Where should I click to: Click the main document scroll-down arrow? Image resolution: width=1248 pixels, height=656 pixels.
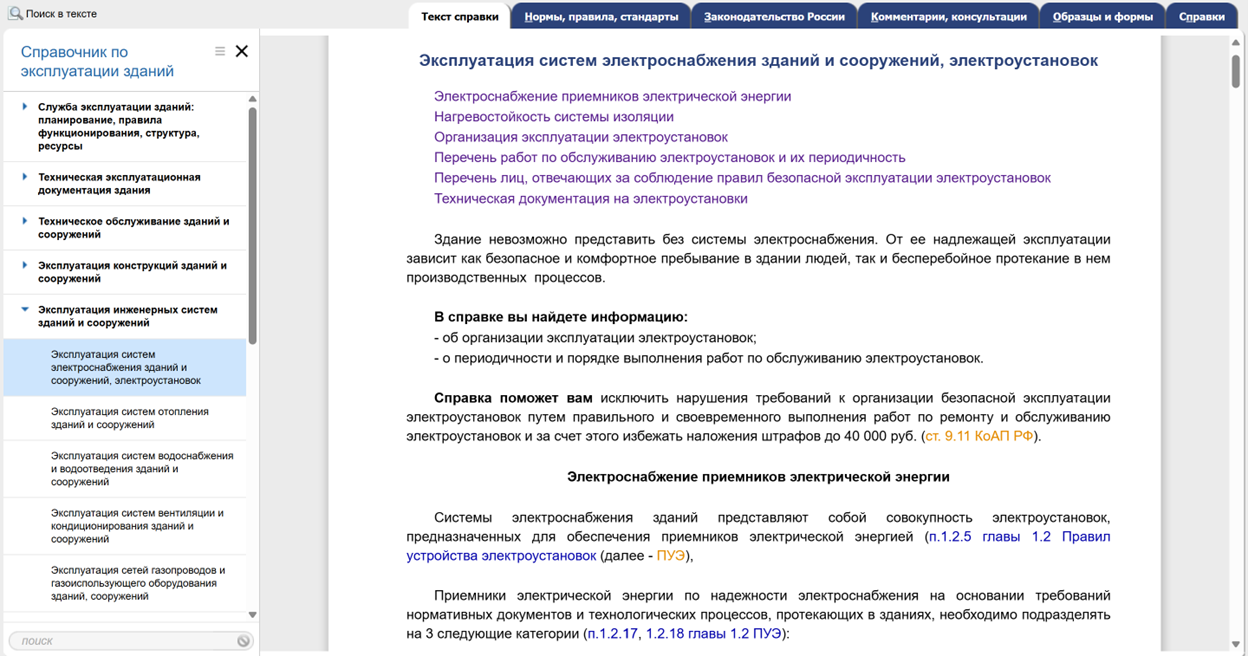pyautogui.click(x=1237, y=645)
